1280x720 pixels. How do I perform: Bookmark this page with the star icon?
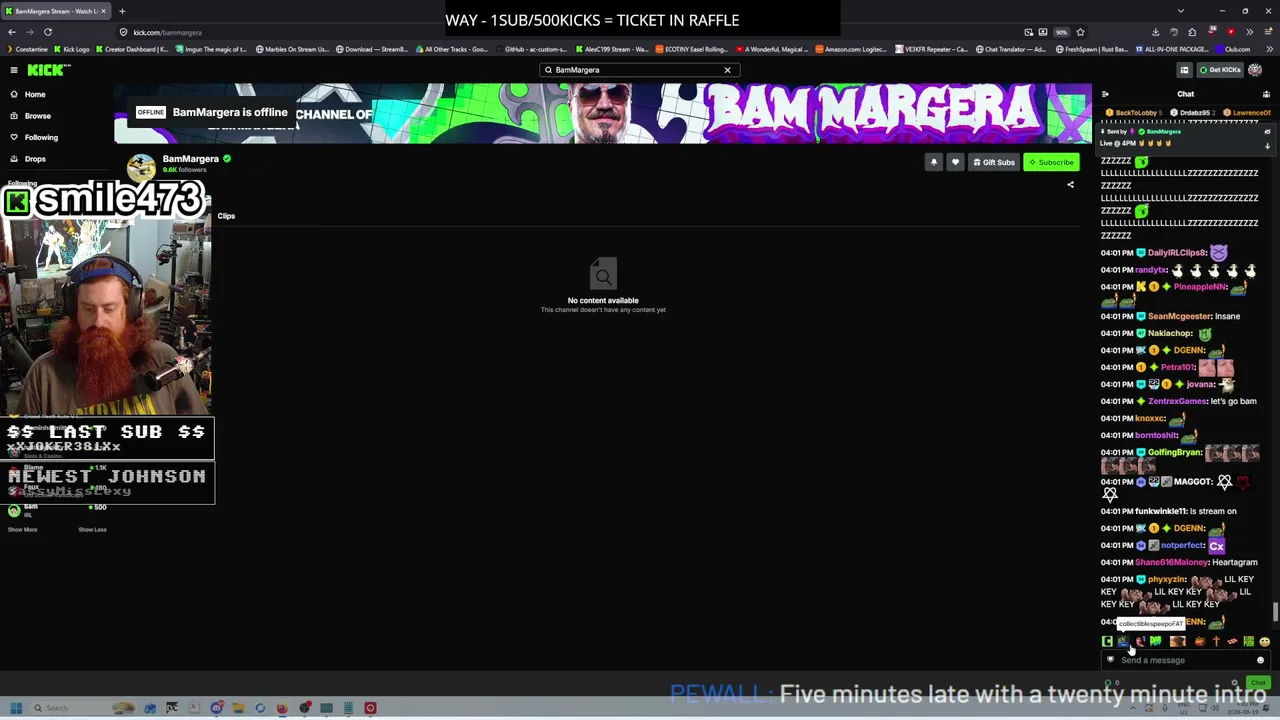1080,32
